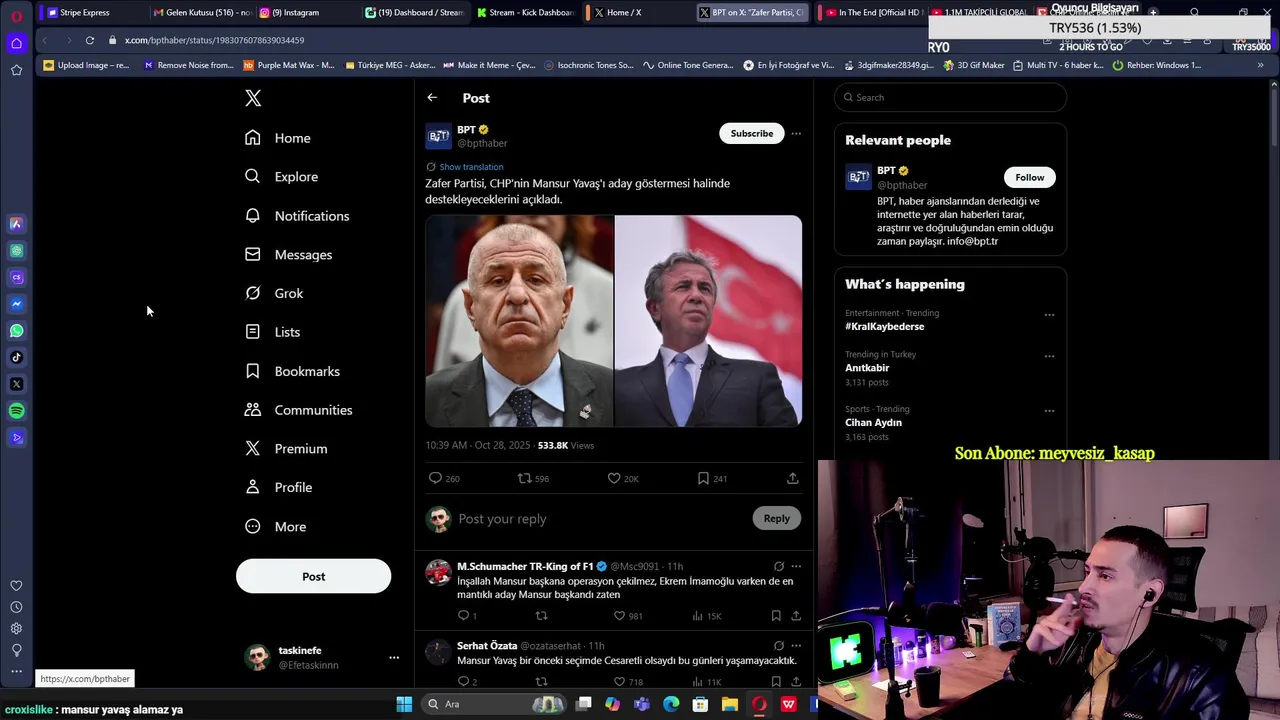Open the Online Tone Generator bookmark
This screenshot has width=1280, height=720.
tap(688, 65)
